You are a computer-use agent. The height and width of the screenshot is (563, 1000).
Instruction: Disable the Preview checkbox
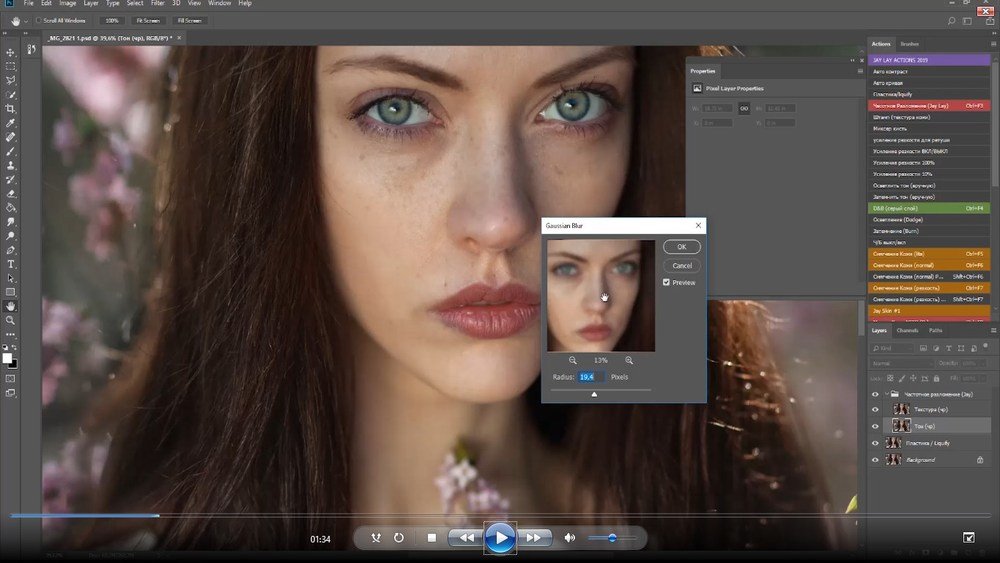[x=667, y=283]
